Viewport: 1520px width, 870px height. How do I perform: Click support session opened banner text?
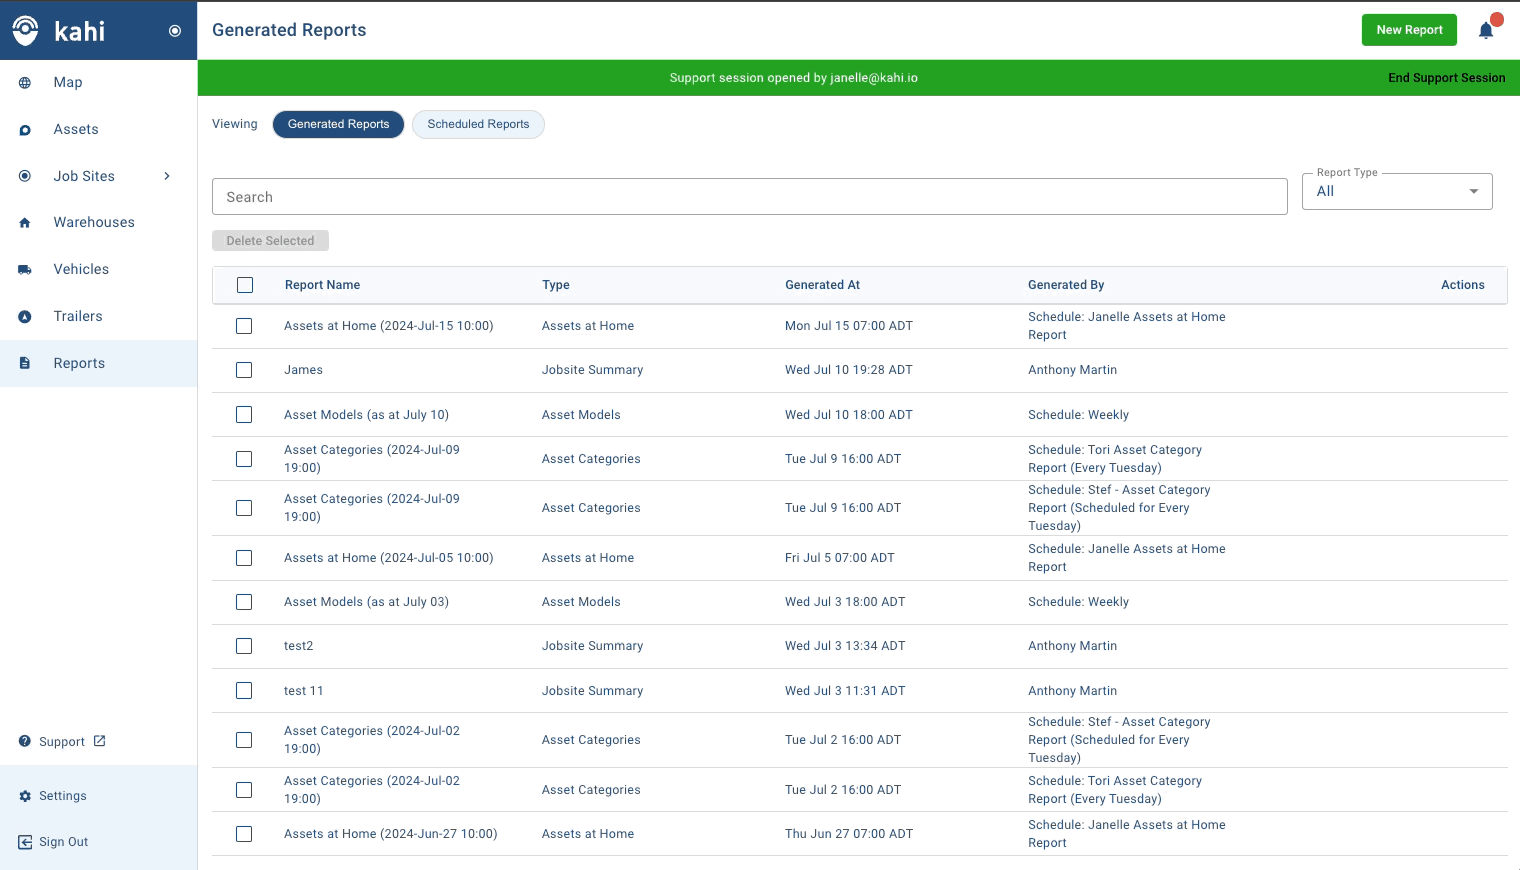[794, 78]
